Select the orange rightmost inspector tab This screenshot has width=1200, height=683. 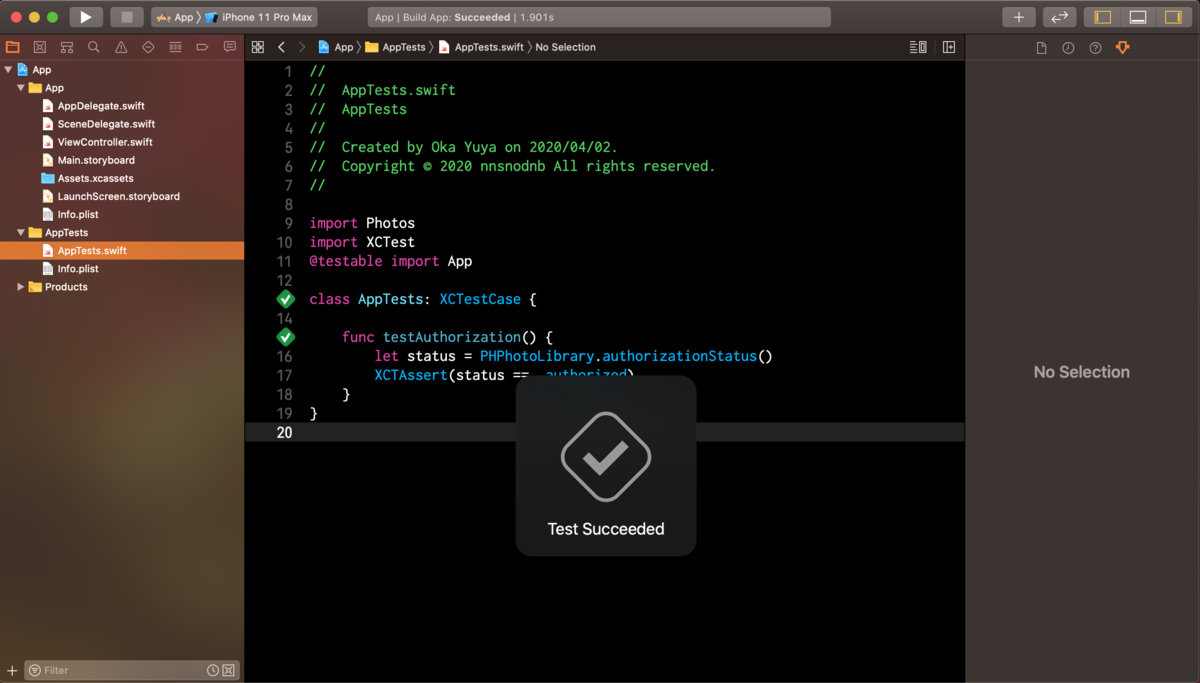(x=1122, y=48)
